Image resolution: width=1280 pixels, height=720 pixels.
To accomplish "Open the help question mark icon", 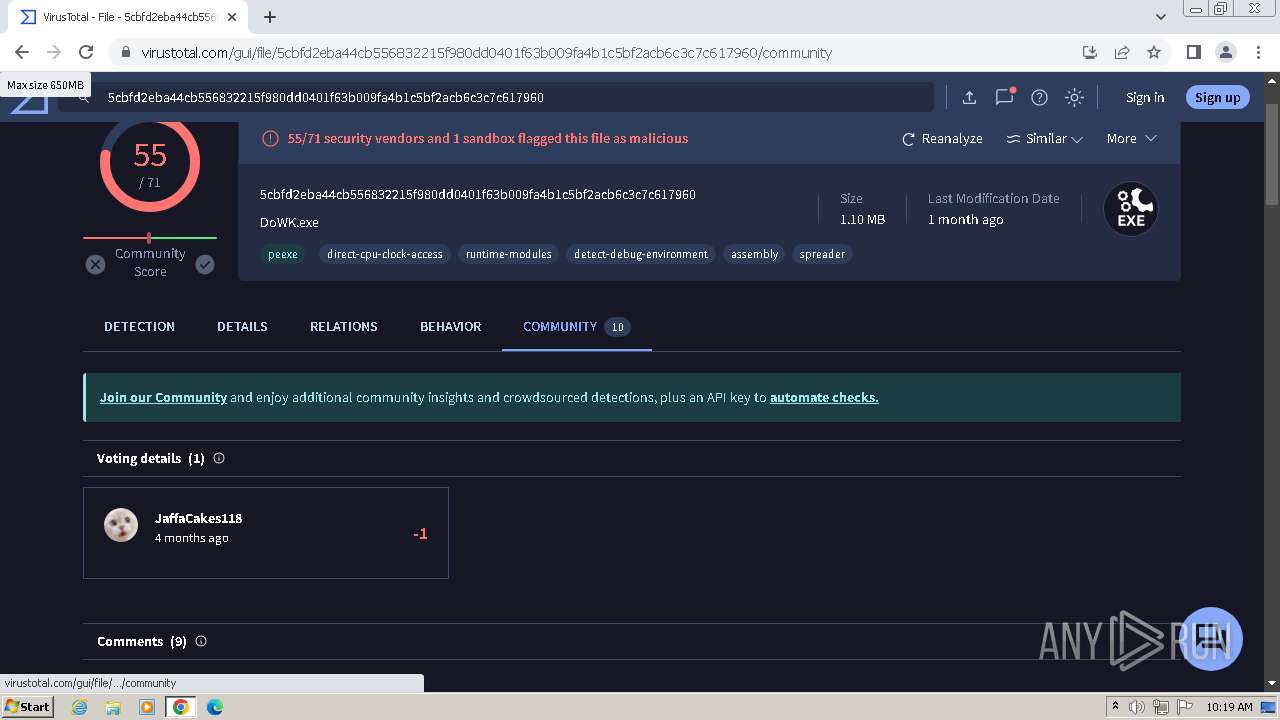I will (1039, 97).
